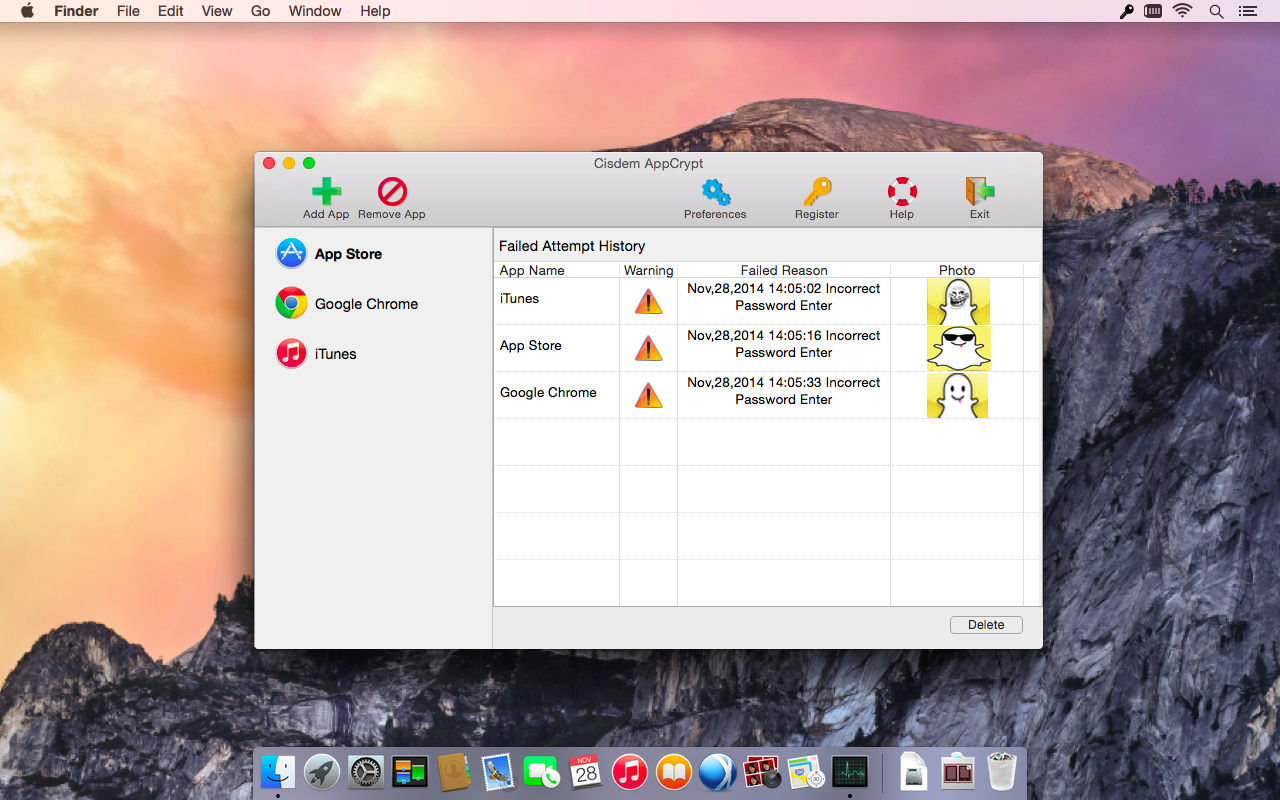Select the App Store cell in the history table
The height and width of the screenshot is (800, 1280).
(x=531, y=345)
